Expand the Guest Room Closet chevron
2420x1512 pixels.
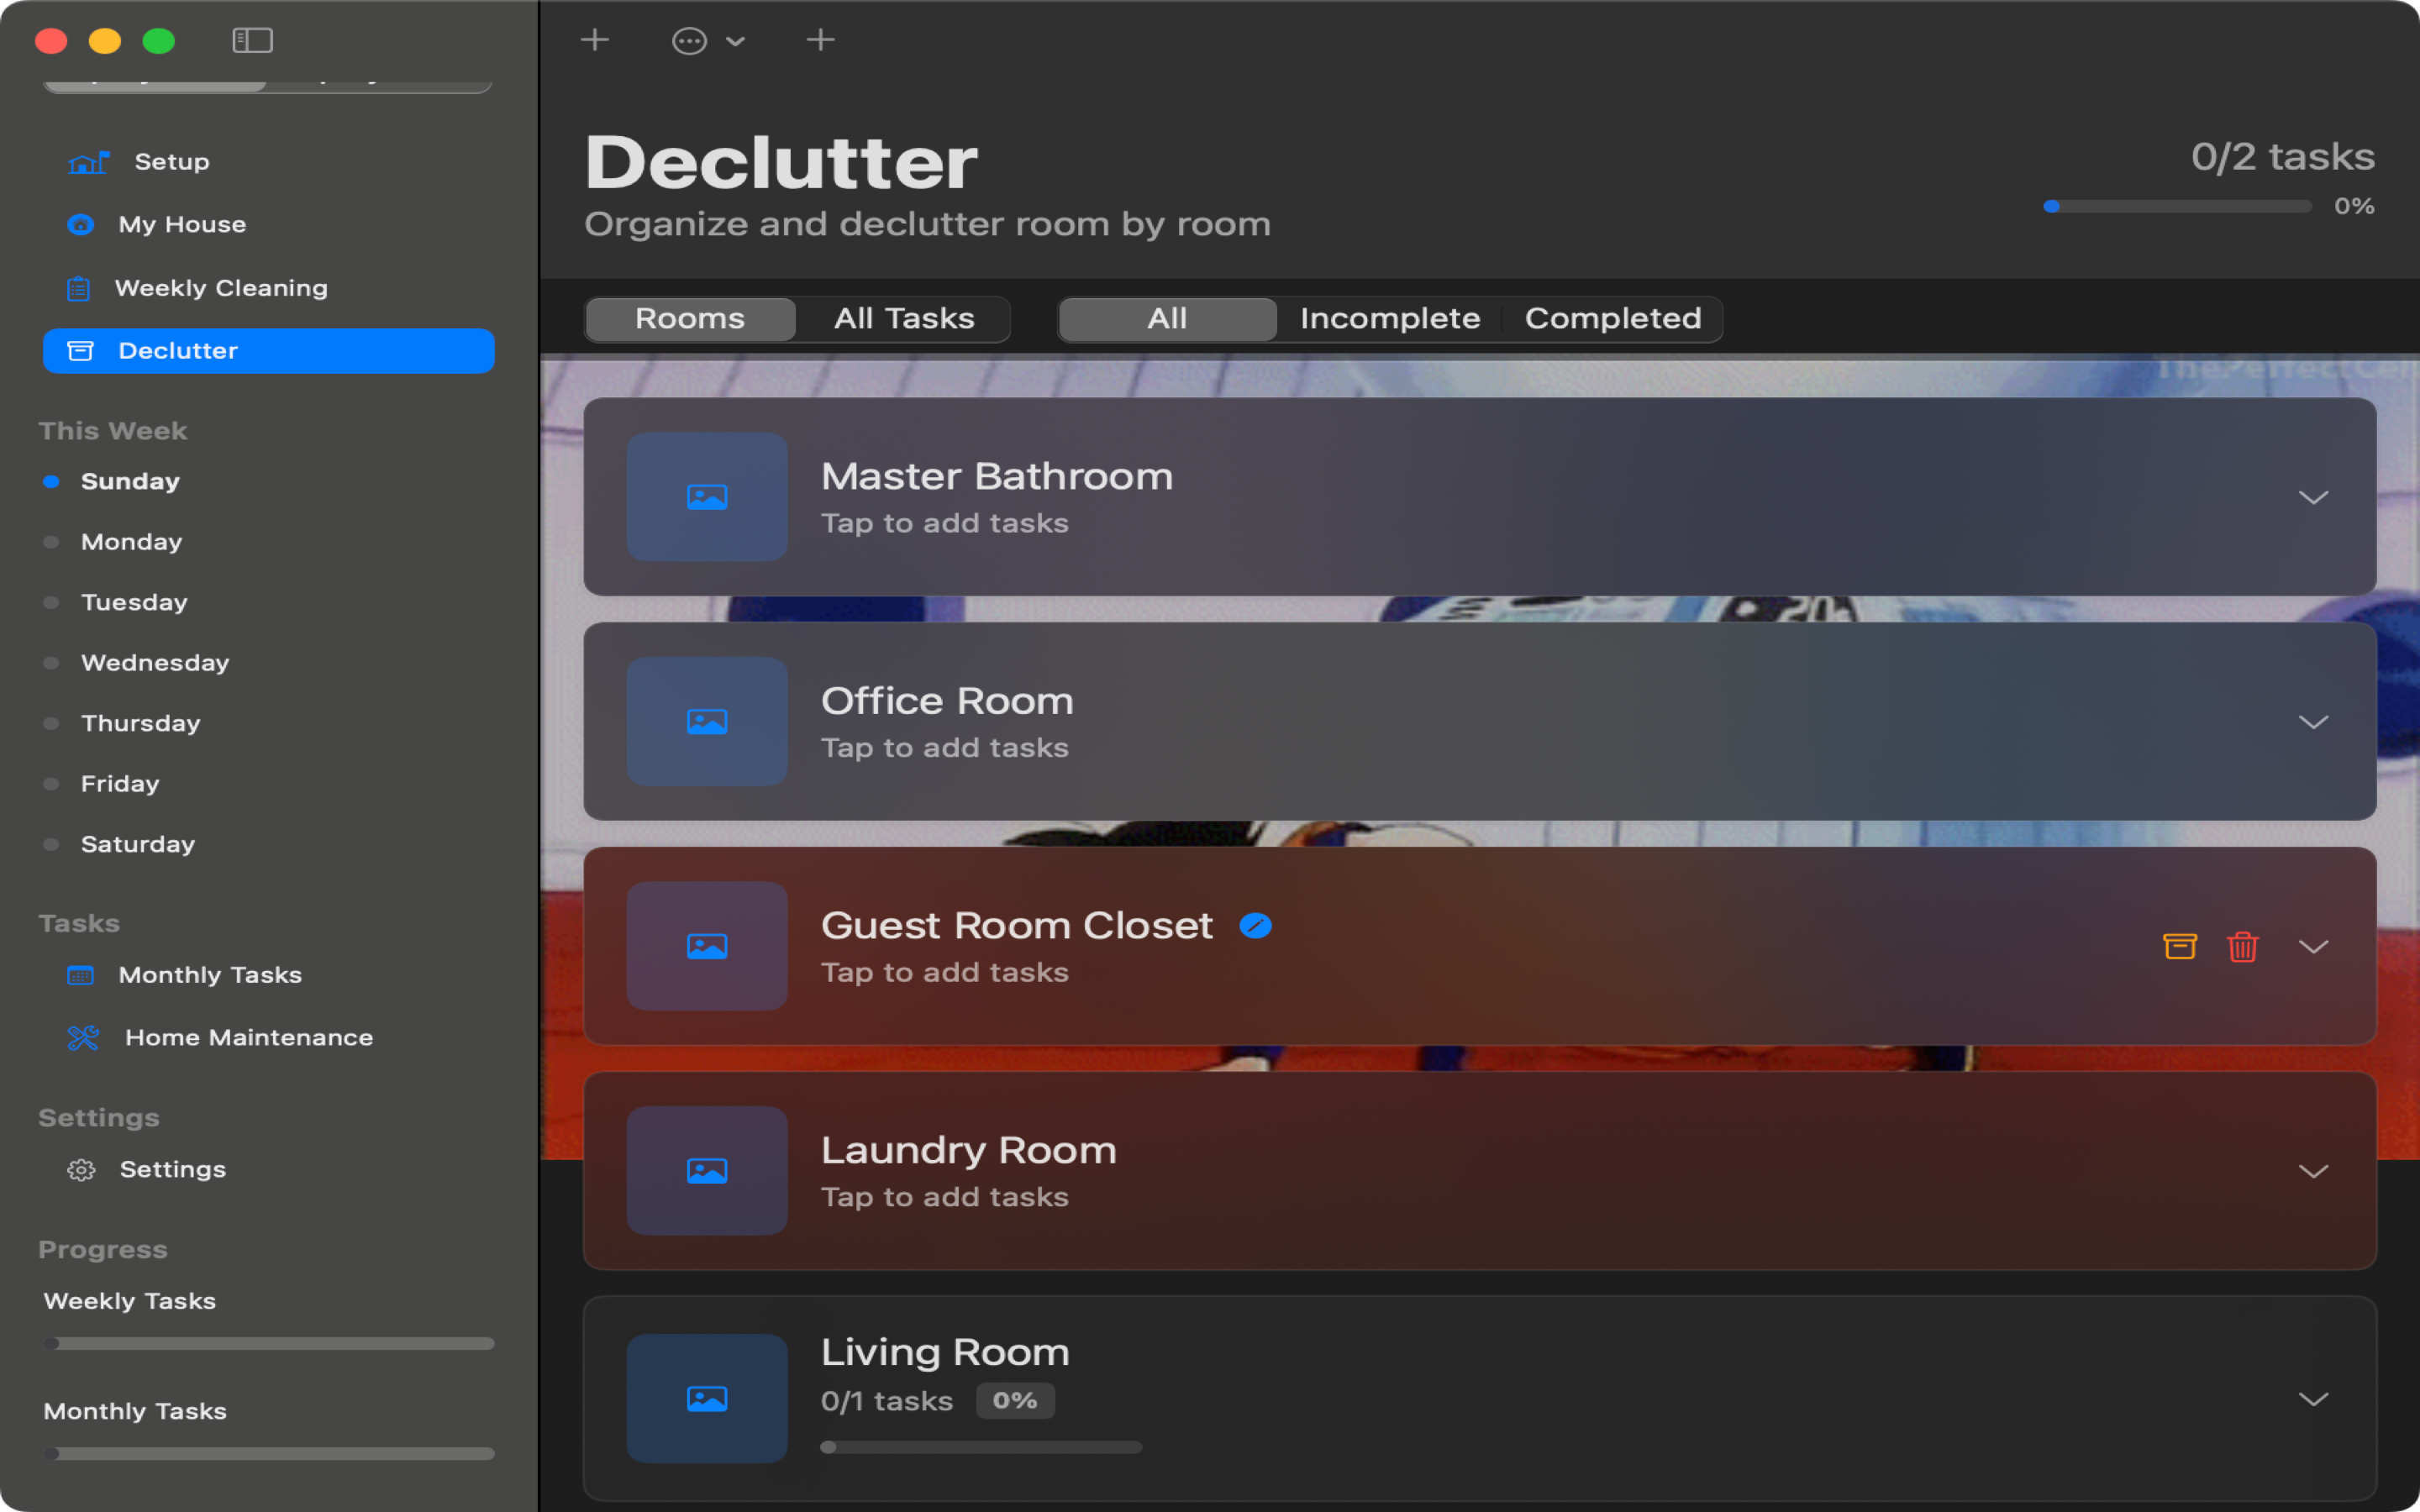[2313, 946]
